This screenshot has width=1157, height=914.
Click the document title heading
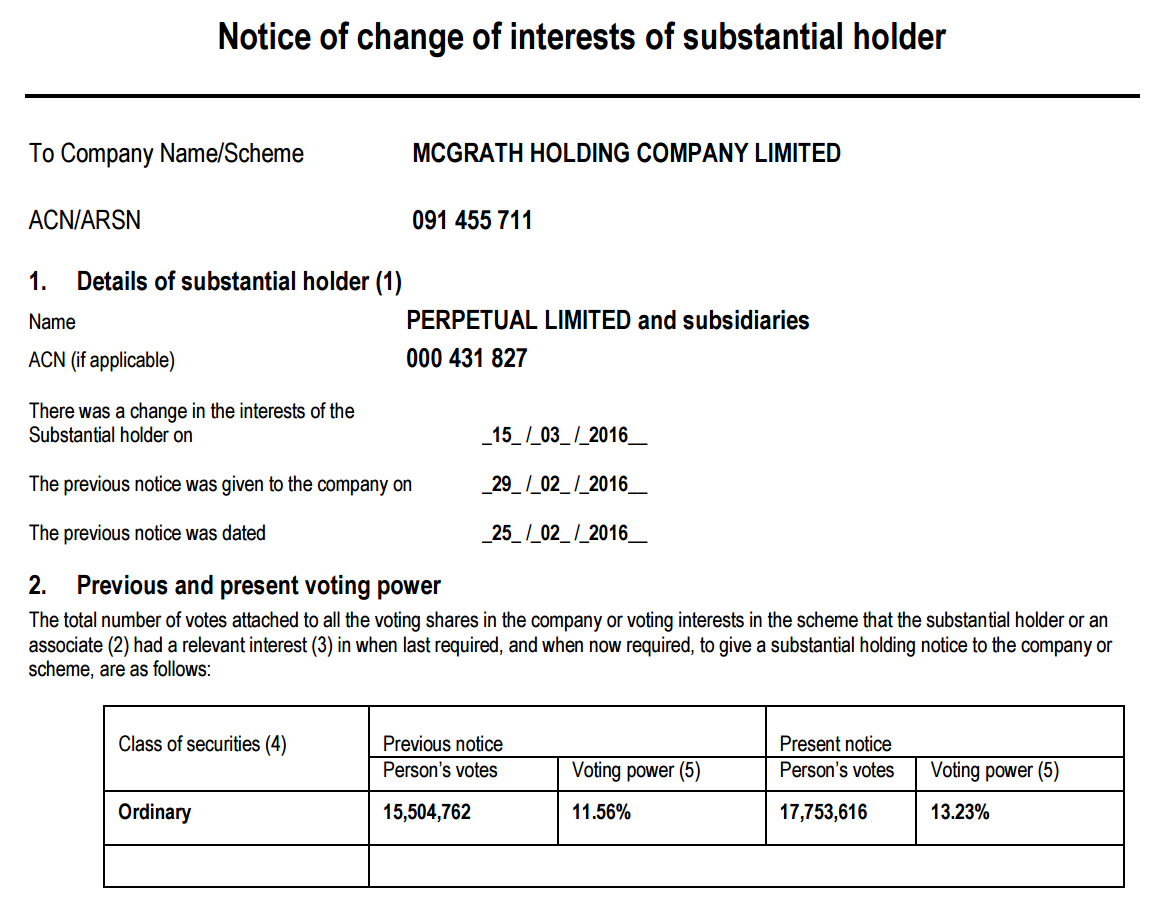pos(581,38)
